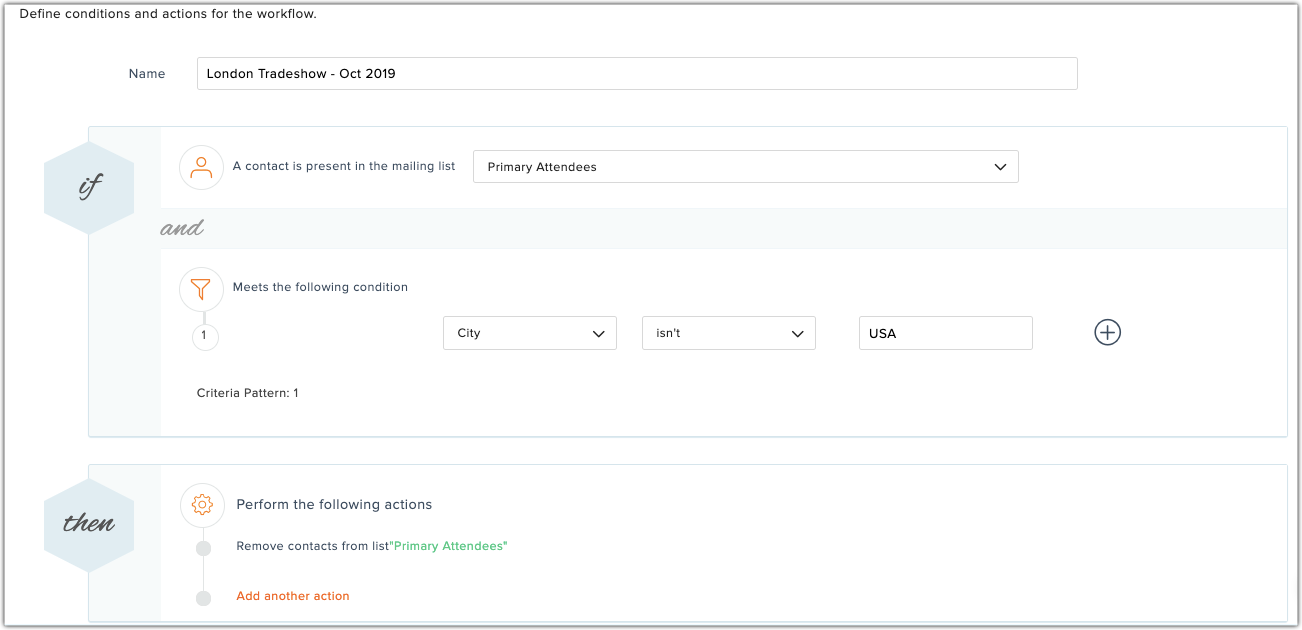Select the criteria number 1 circle
Viewport: 1302px width, 630px height.
point(204,336)
